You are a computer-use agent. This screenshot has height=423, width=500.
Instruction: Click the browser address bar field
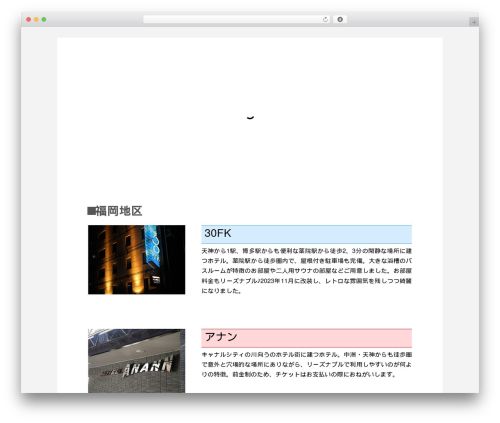coord(237,19)
